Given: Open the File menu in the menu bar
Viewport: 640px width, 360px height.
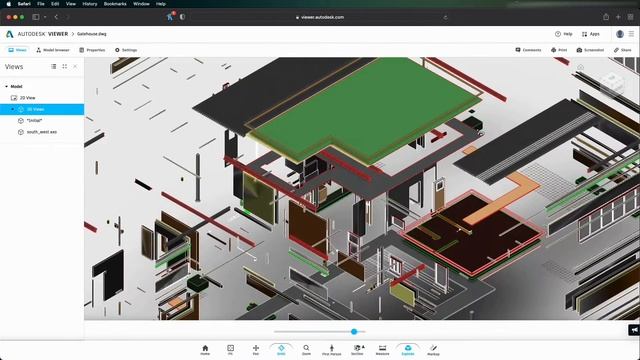Looking at the screenshot, I should click(41, 4).
